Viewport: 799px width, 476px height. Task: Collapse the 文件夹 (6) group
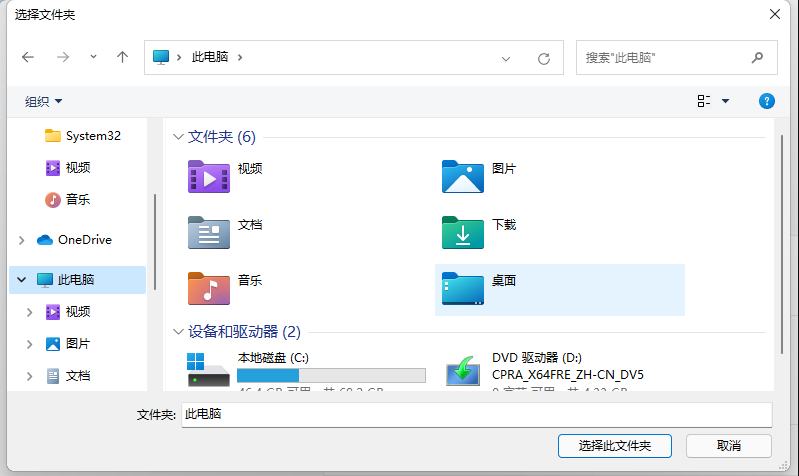(x=178, y=136)
